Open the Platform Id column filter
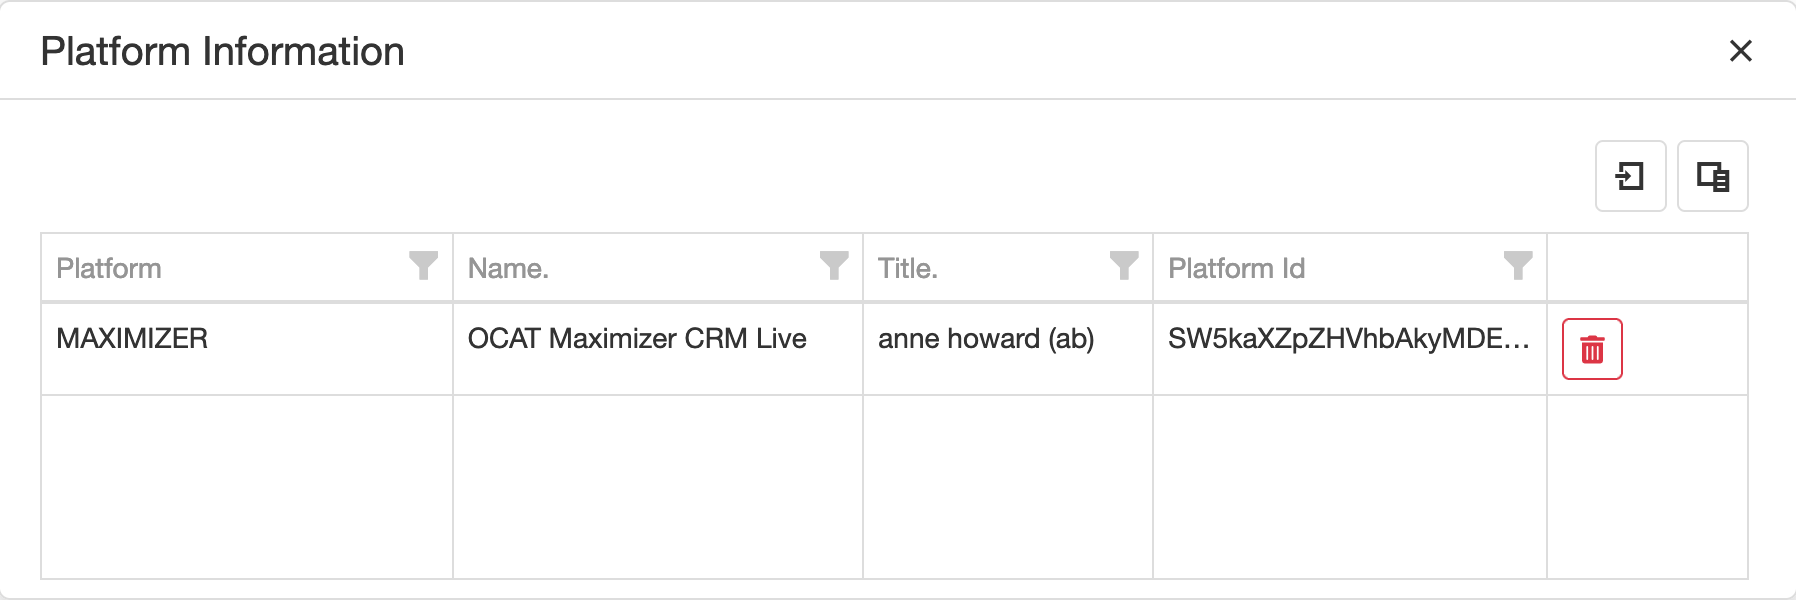This screenshot has height=600, width=1796. tap(1517, 266)
